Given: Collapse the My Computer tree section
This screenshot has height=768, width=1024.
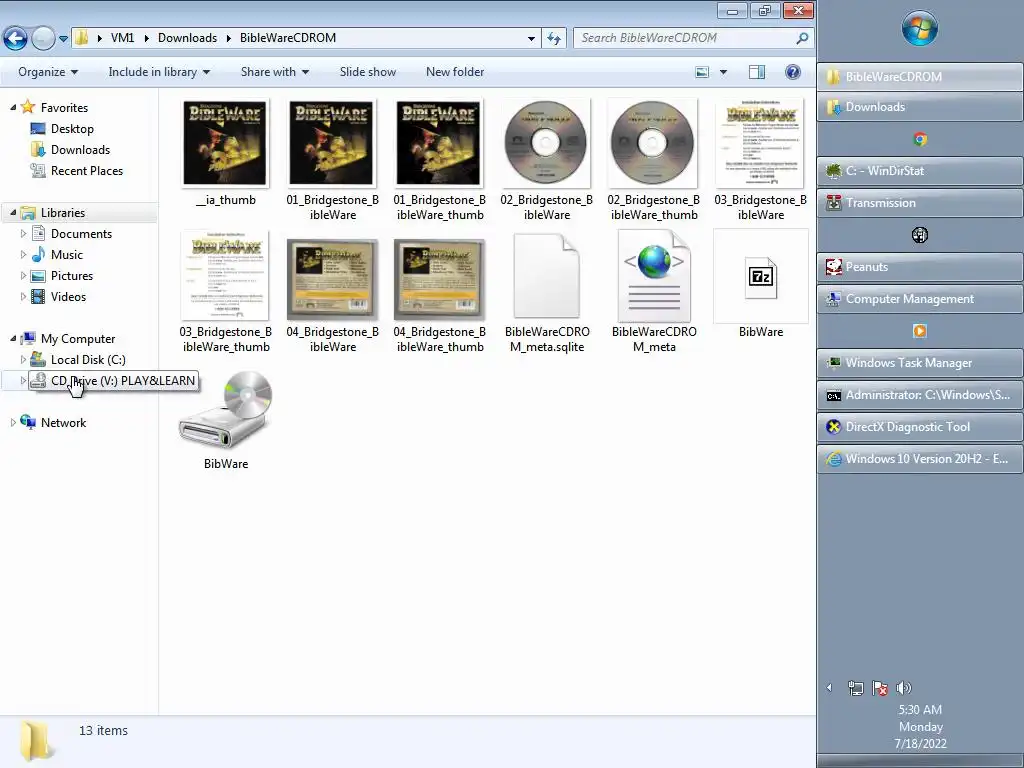Looking at the screenshot, I should pos(13,338).
